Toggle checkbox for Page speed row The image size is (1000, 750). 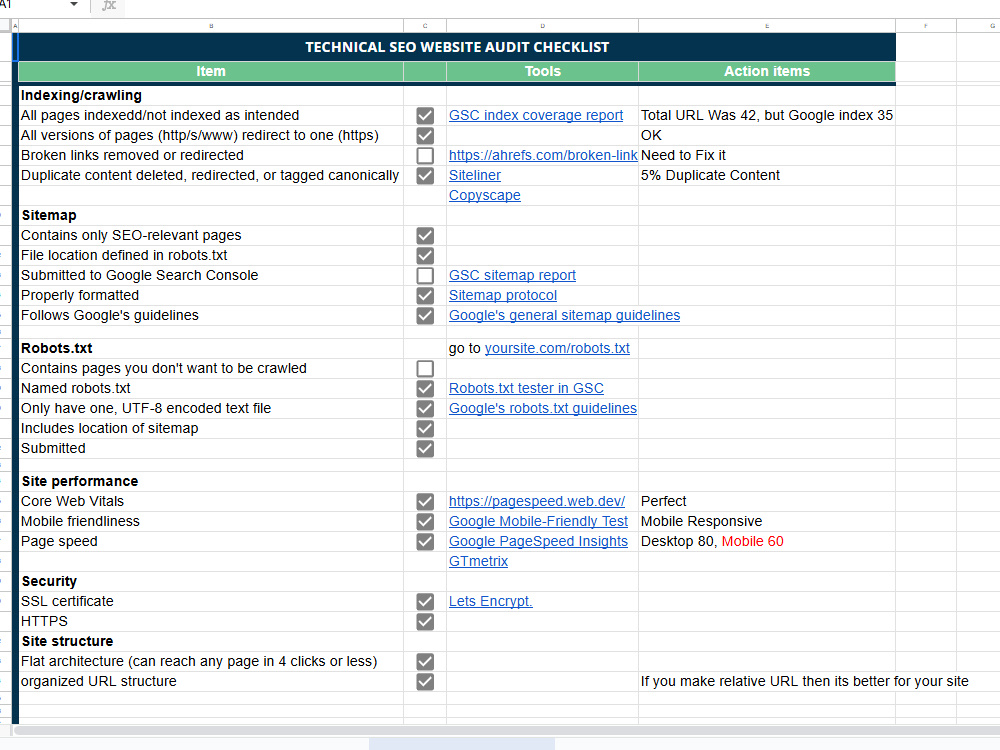click(425, 541)
